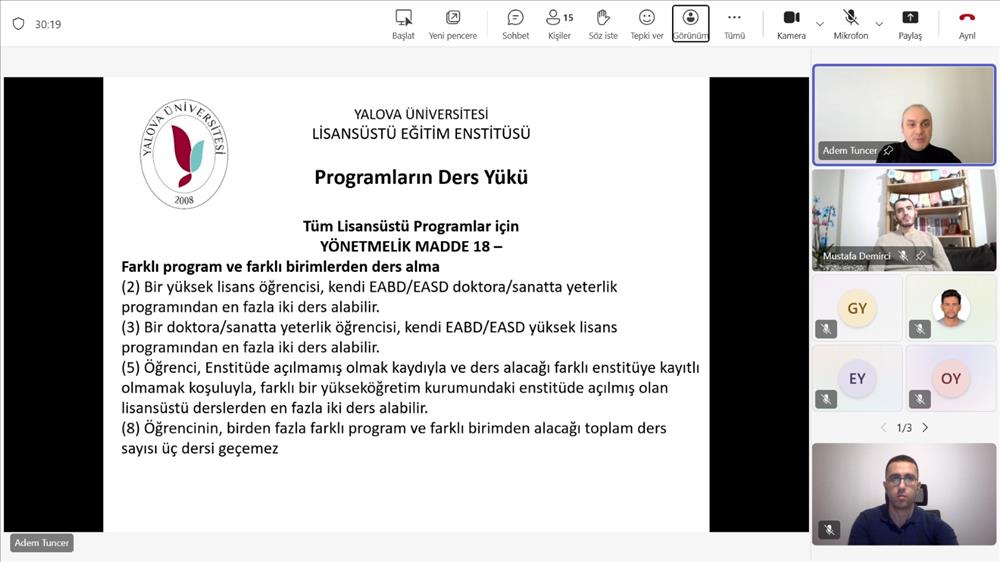
Task: Share your screen with Paylaş
Action: pyautogui.click(x=910, y=24)
